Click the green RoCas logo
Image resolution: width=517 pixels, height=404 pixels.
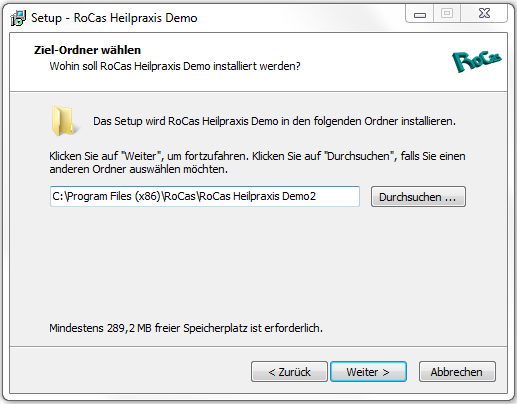pyautogui.click(x=477, y=61)
